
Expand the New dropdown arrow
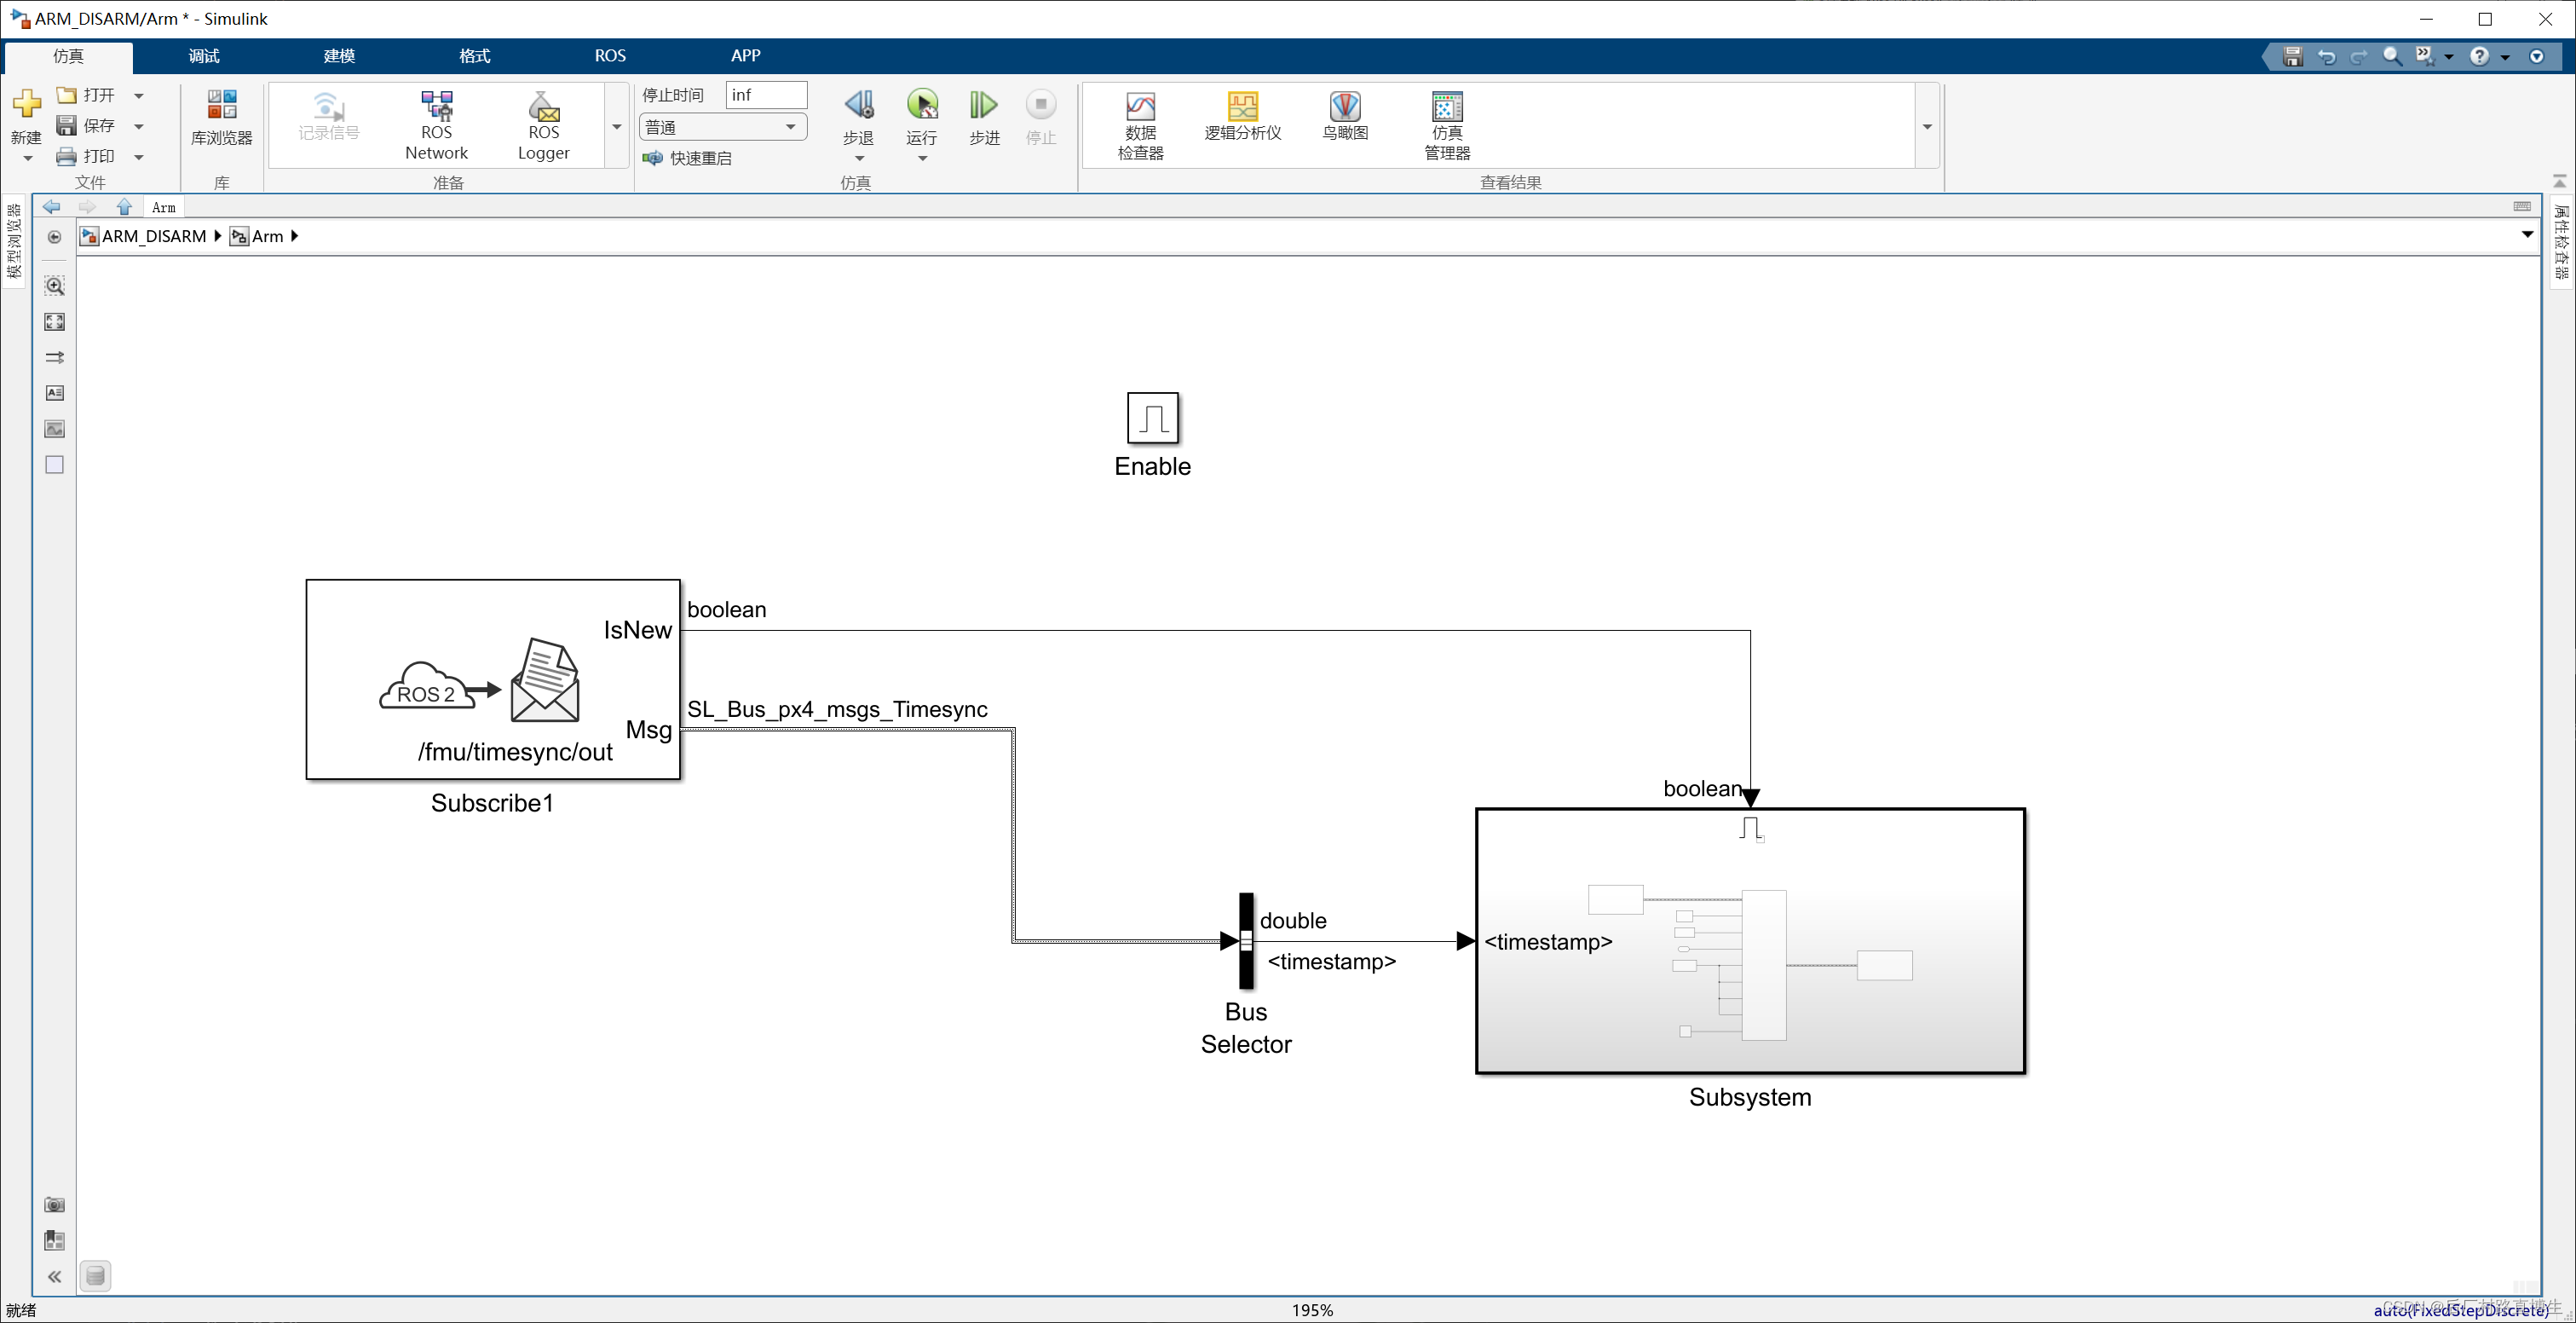pos(27,158)
